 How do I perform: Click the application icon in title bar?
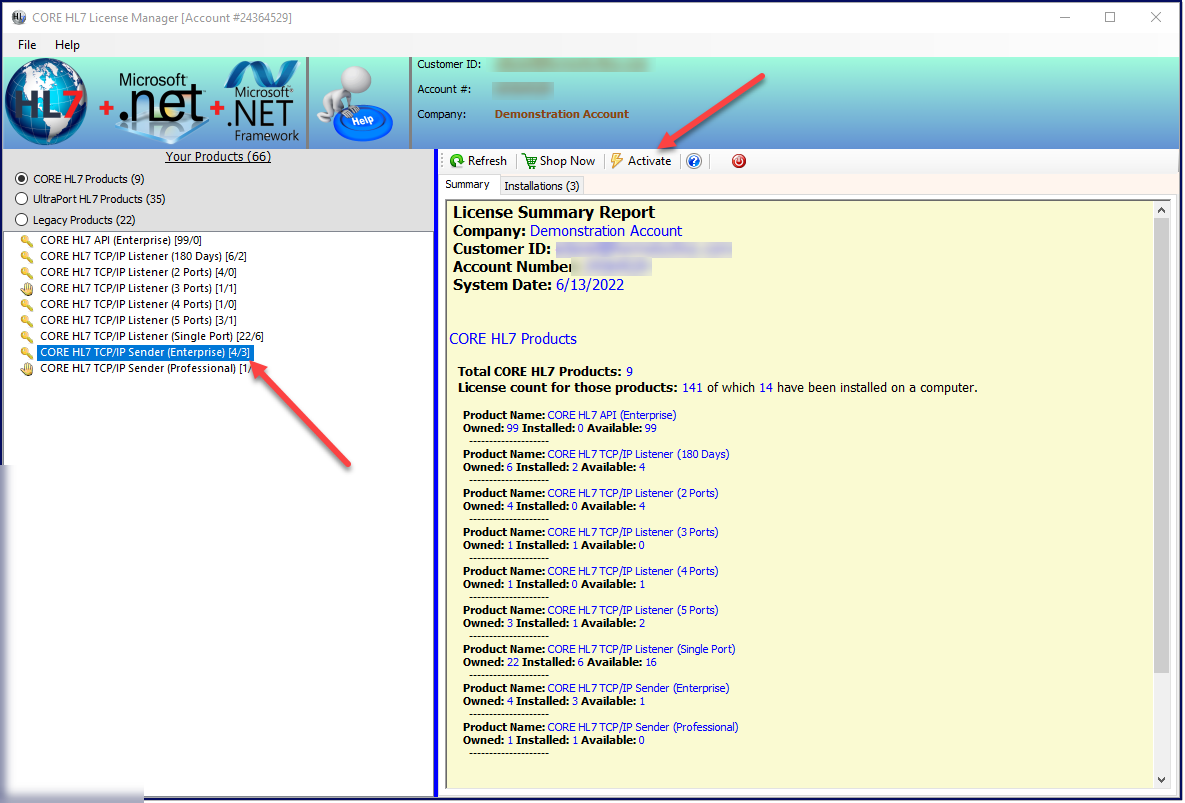(18, 17)
